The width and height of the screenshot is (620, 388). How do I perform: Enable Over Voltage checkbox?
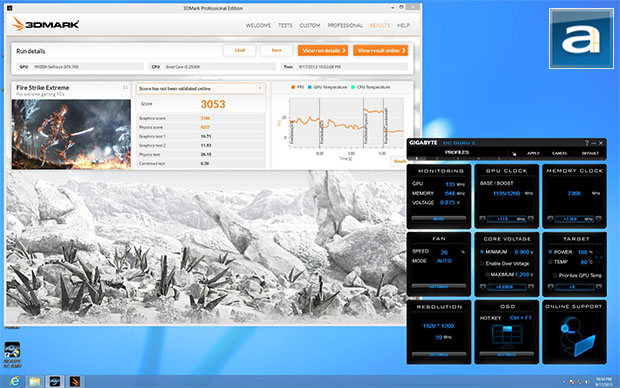[x=482, y=263]
